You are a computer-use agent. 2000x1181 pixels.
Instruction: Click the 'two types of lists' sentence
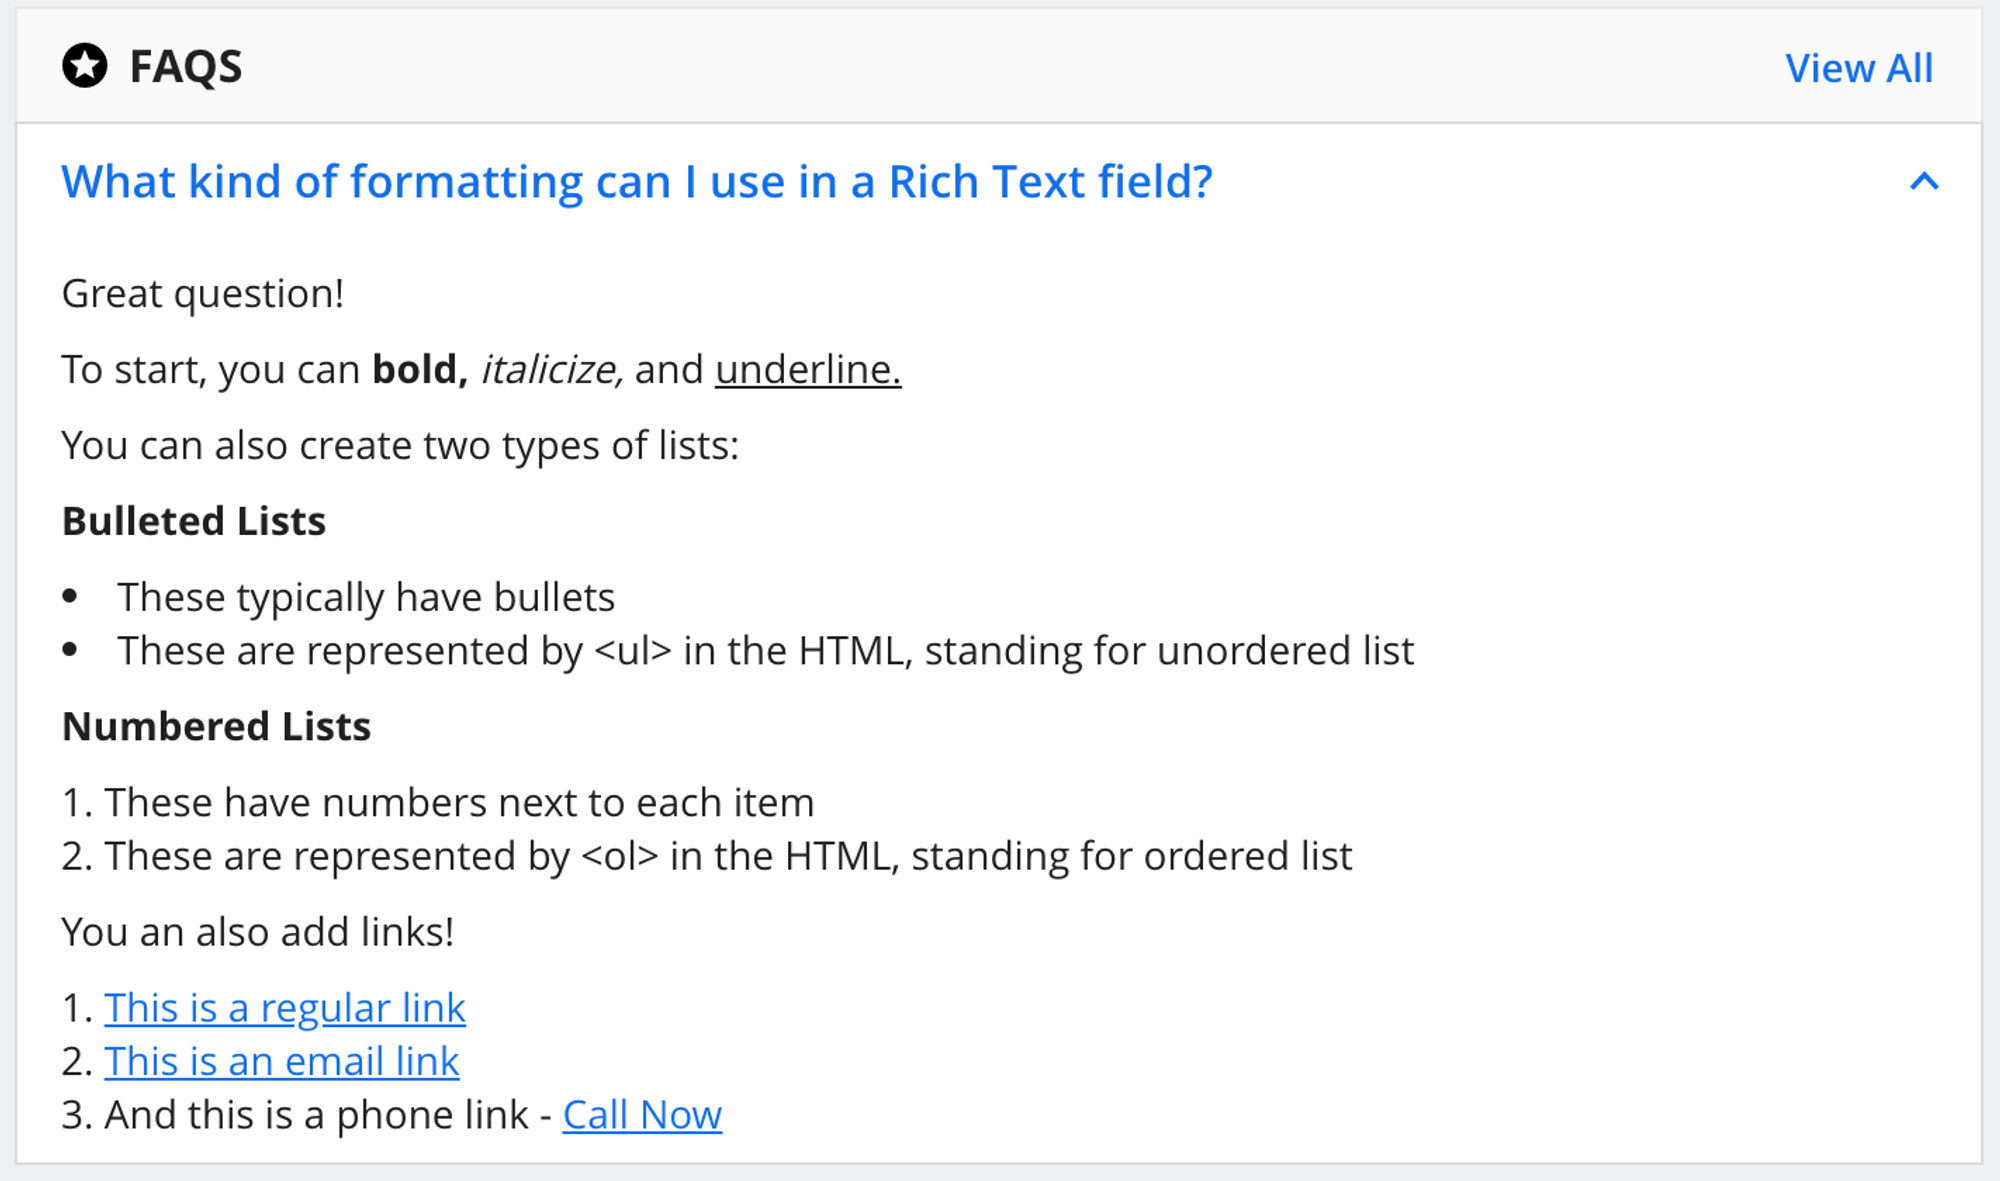tap(400, 446)
